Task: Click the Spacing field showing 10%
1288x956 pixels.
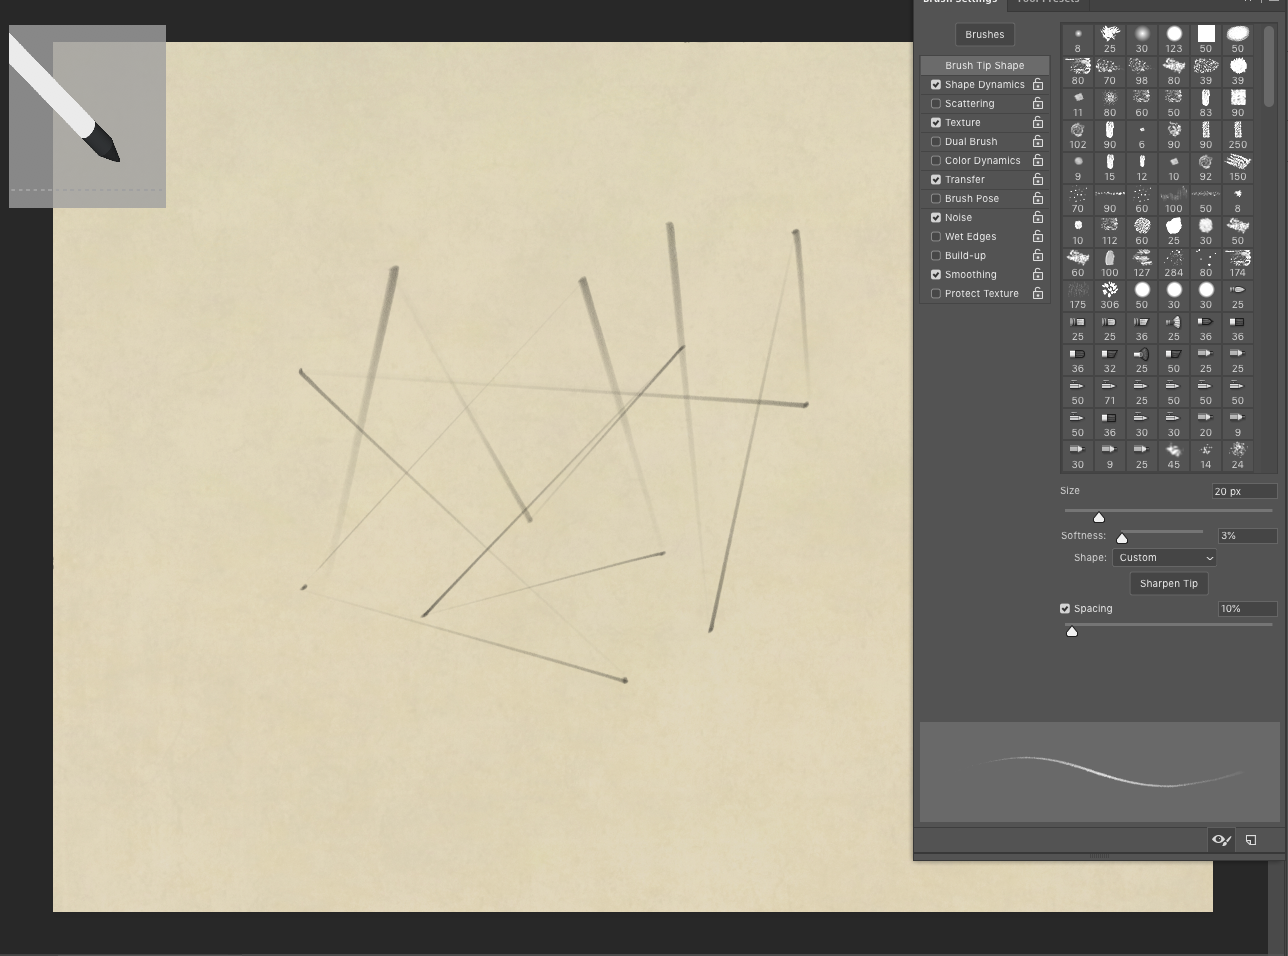Action: pyautogui.click(x=1247, y=609)
